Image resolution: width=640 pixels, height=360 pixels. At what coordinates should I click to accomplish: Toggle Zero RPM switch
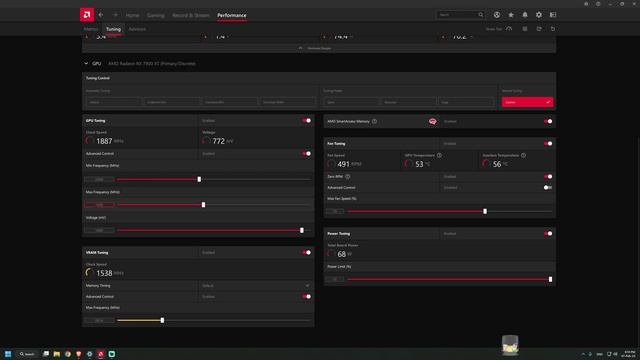[x=548, y=176]
